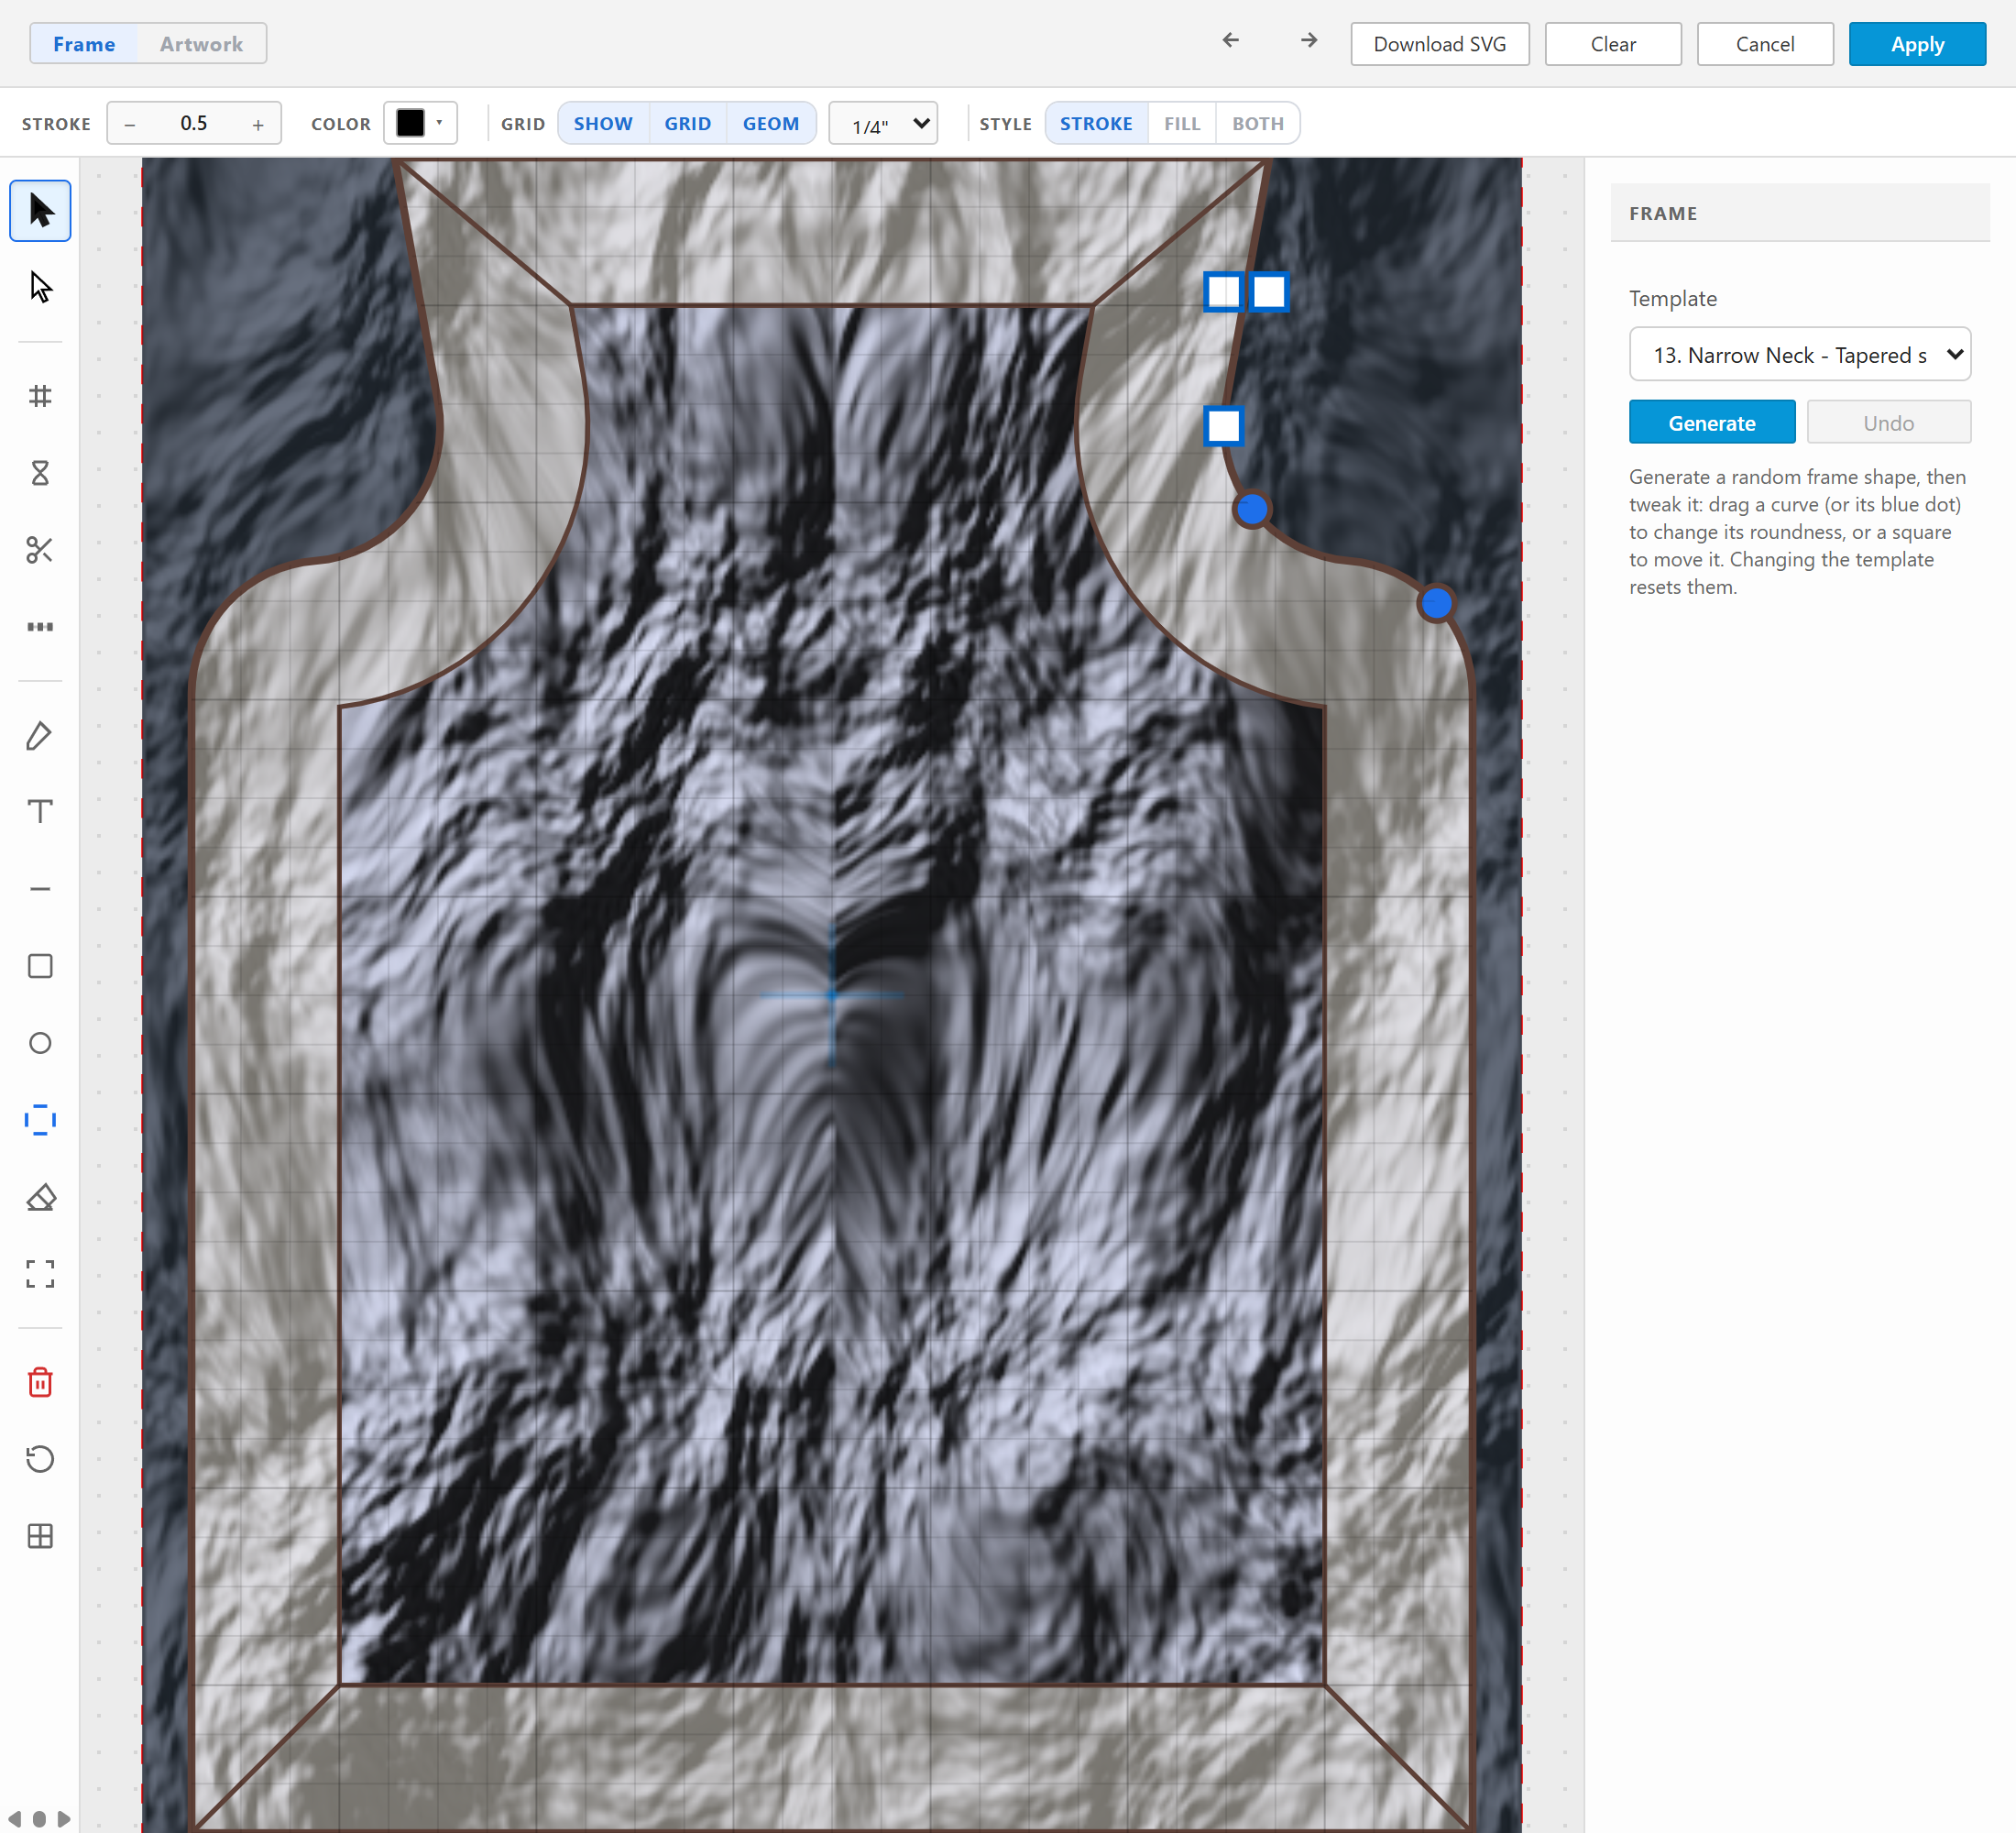Open the stroke color dropdown arrow
The image size is (2016, 1833).
pos(440,123)
